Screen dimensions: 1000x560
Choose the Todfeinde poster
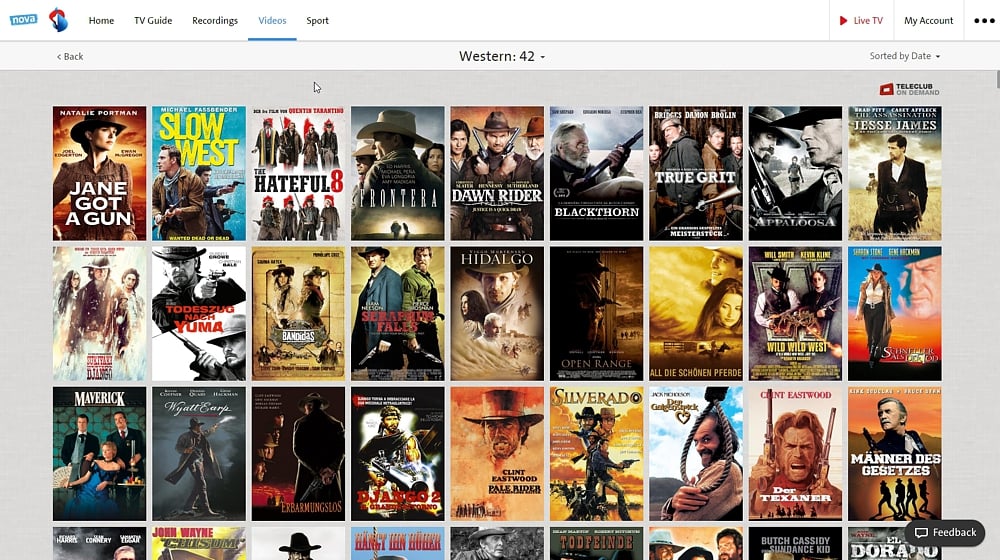click(597, 543)
